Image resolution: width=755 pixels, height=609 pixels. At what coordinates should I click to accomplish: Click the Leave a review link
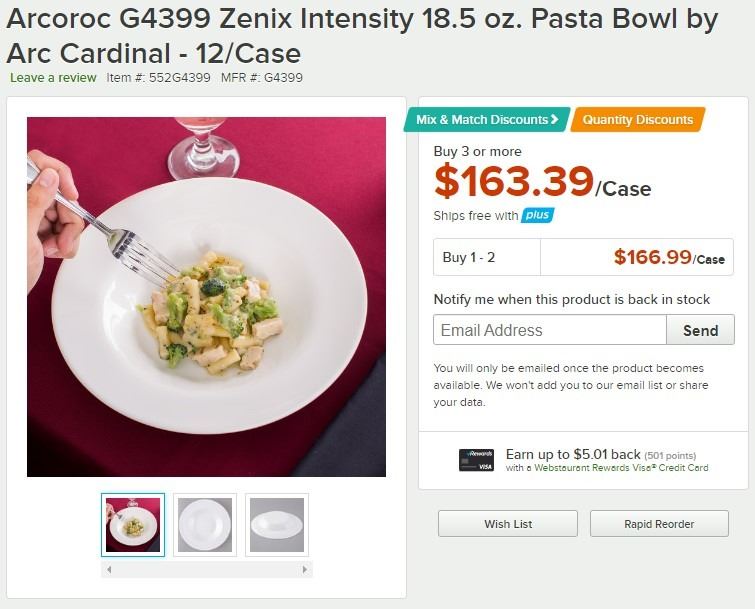coord(53,77)
